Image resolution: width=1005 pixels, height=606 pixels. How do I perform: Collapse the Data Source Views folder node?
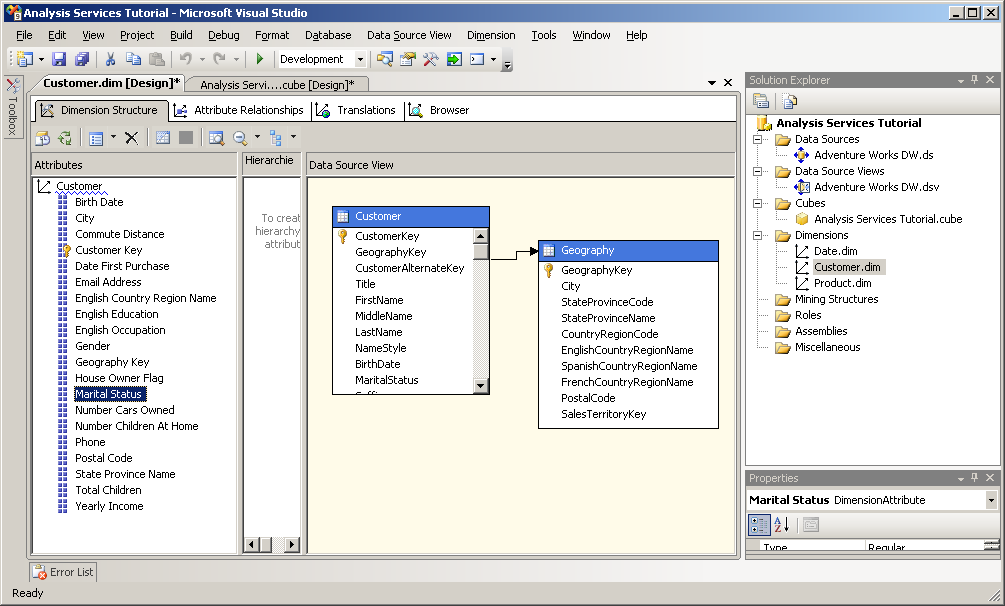click(x=758, y=171)
